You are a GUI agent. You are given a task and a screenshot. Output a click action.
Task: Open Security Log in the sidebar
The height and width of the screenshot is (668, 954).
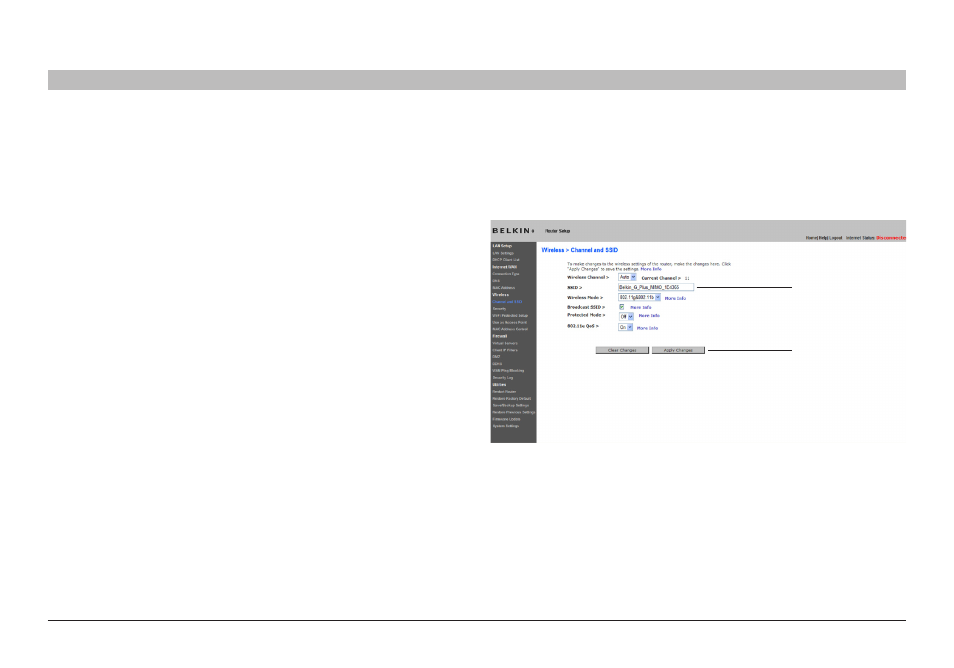[503, 378]
